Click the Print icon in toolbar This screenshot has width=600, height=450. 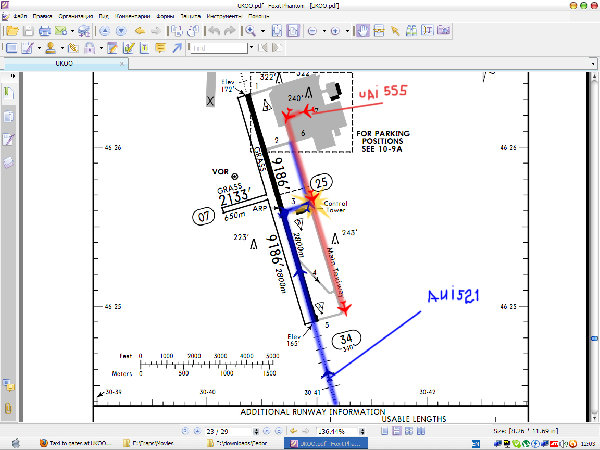tap(45, 31)
